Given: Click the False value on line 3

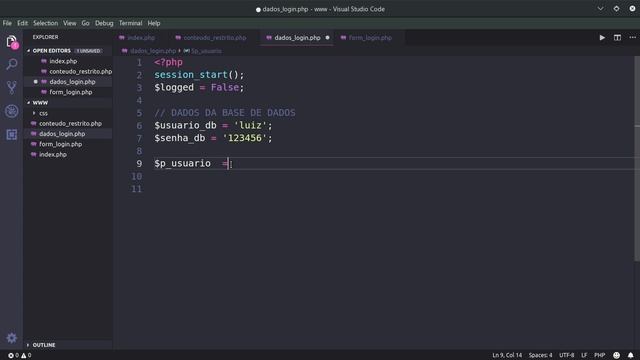Looking at the screenshot, I should (x=224, y=88).
